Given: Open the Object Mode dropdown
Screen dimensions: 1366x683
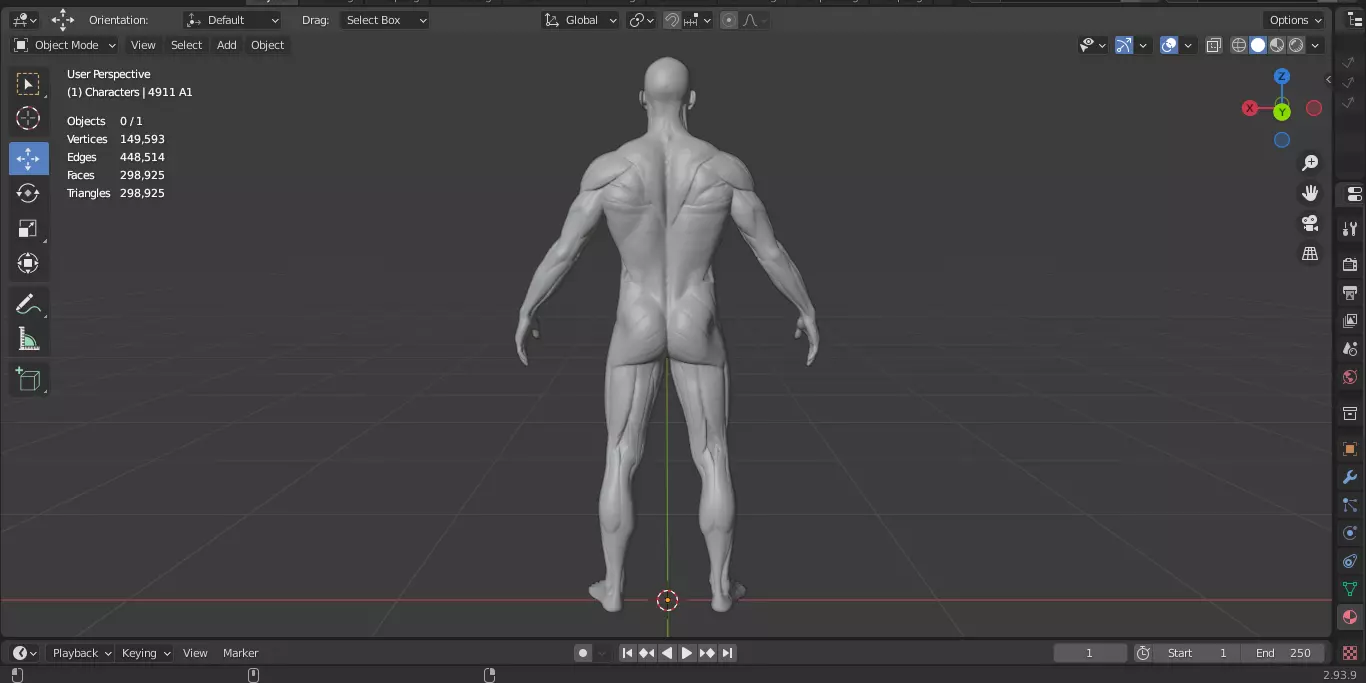Looking at the screenshot, I should coord(65,45).
